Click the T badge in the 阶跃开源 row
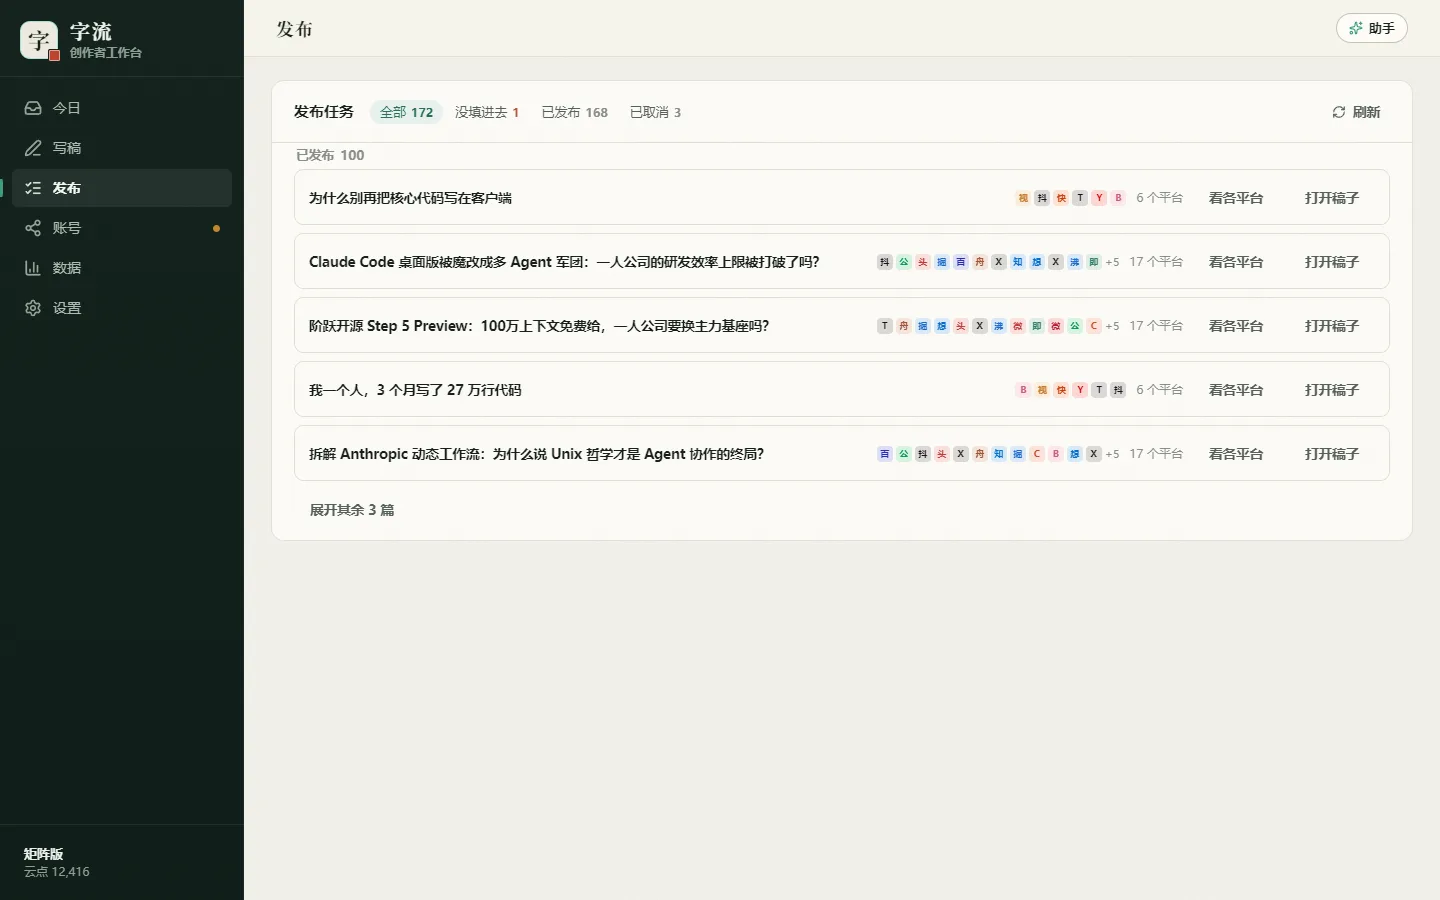Screen dimensions: 1440x900 (885, 326)
